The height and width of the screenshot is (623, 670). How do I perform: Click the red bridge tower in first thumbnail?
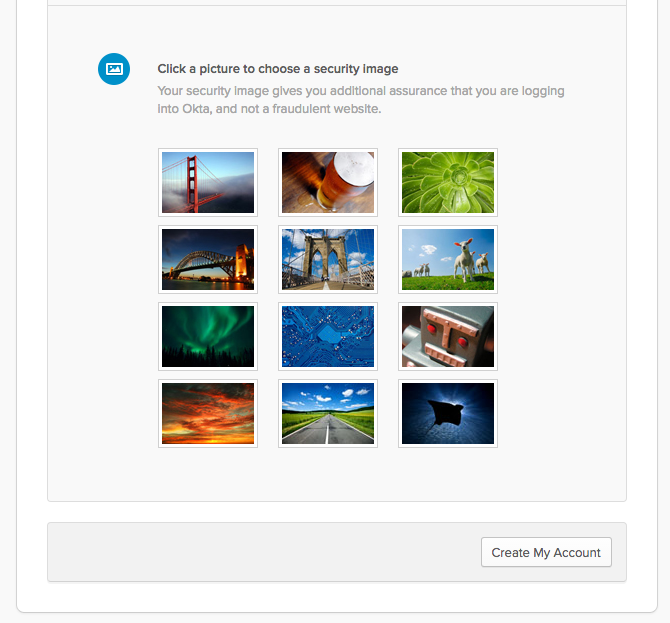pos(192,184)
